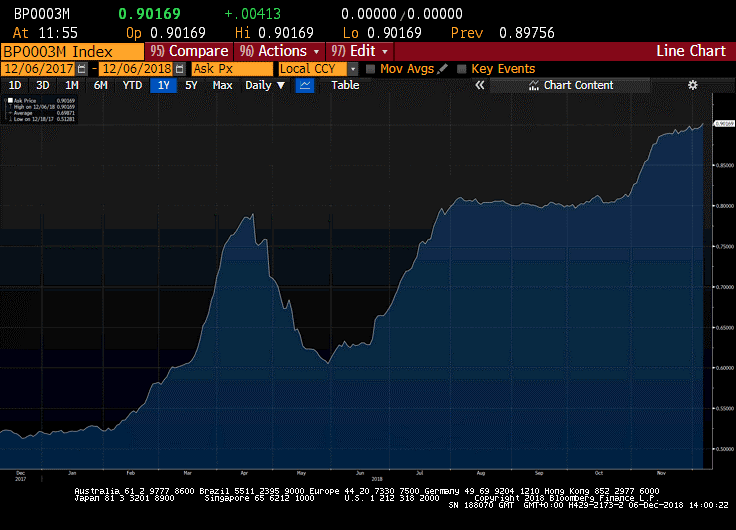The image size is (736, 530).
Task: Click the Compare button
Action: (x=189, y=51)
